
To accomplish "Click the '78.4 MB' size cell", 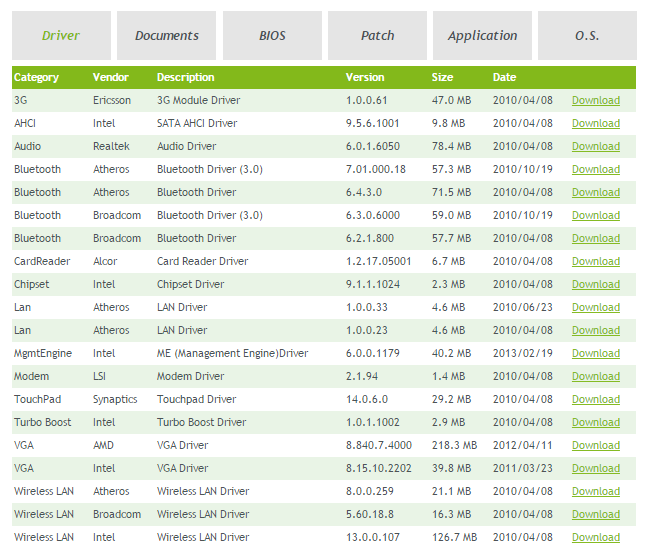I will pos(451,146).
